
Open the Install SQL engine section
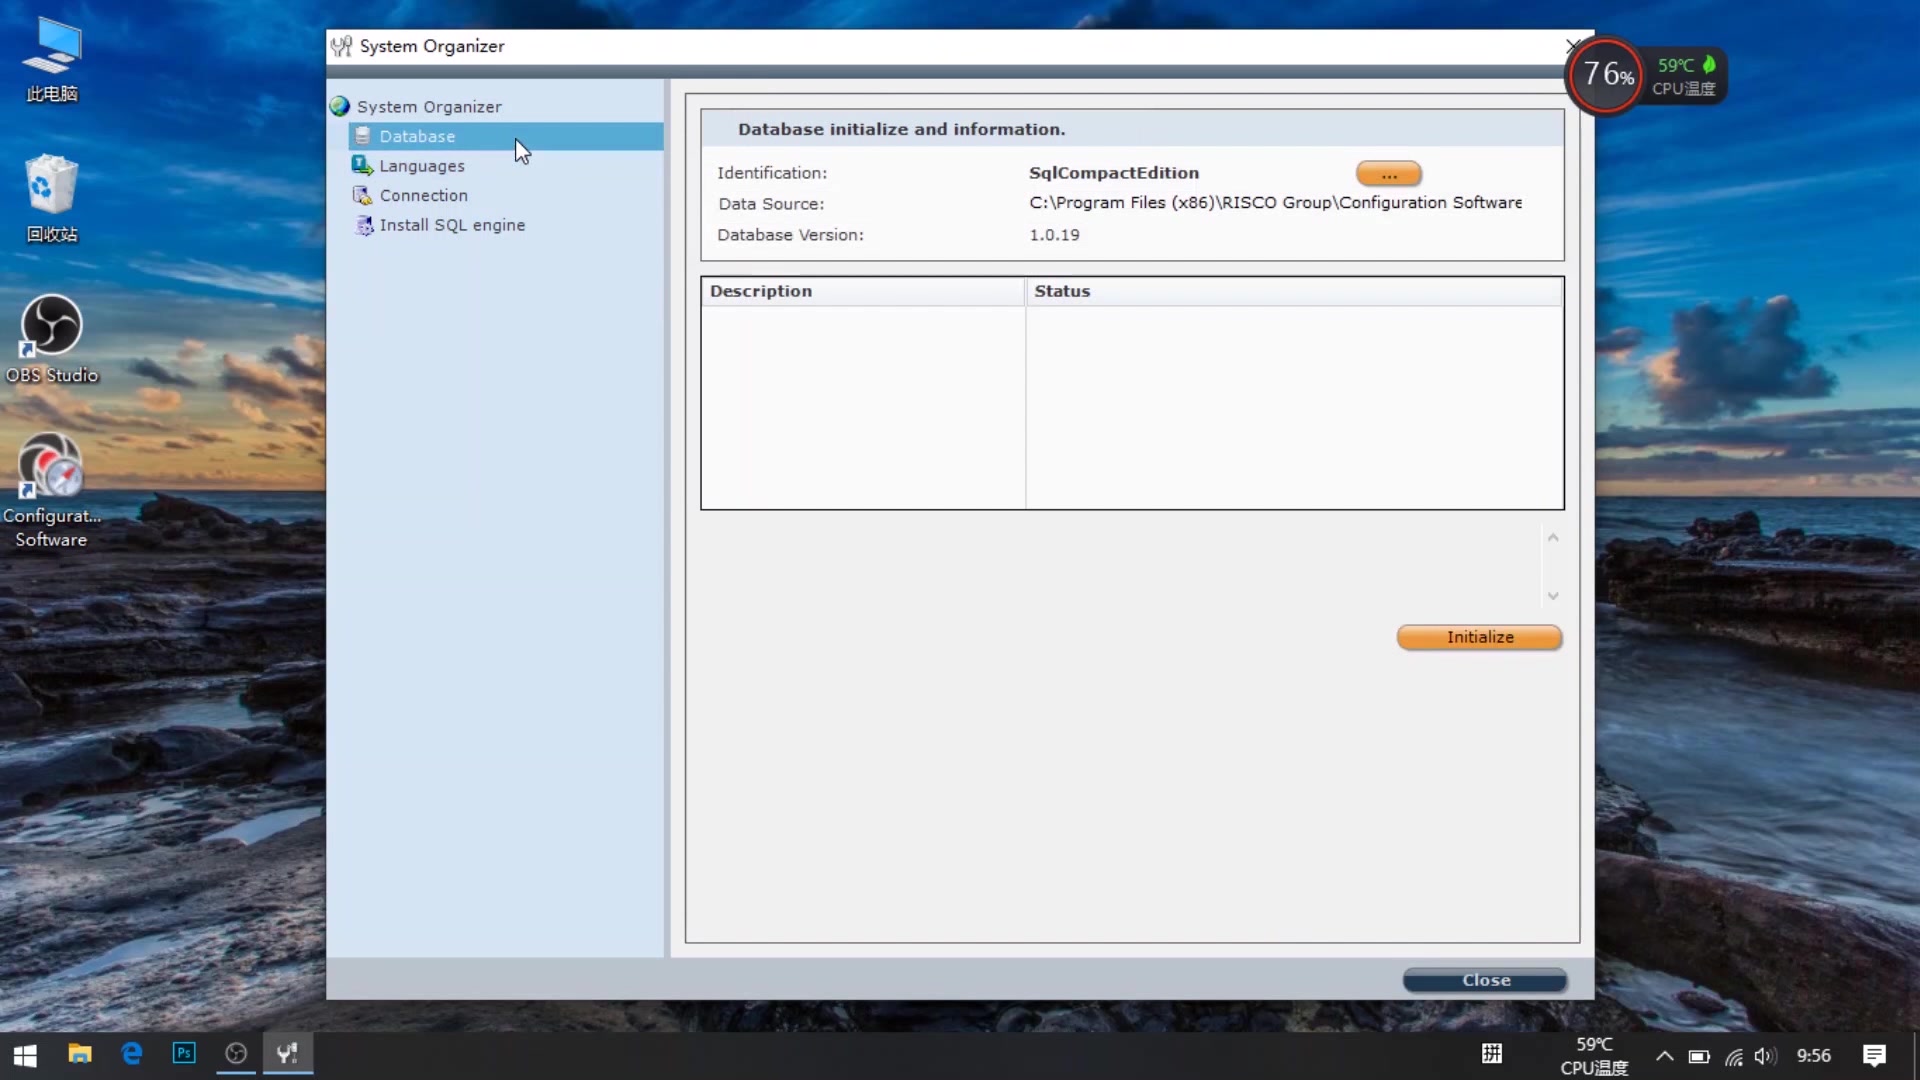tap(452, 225)
